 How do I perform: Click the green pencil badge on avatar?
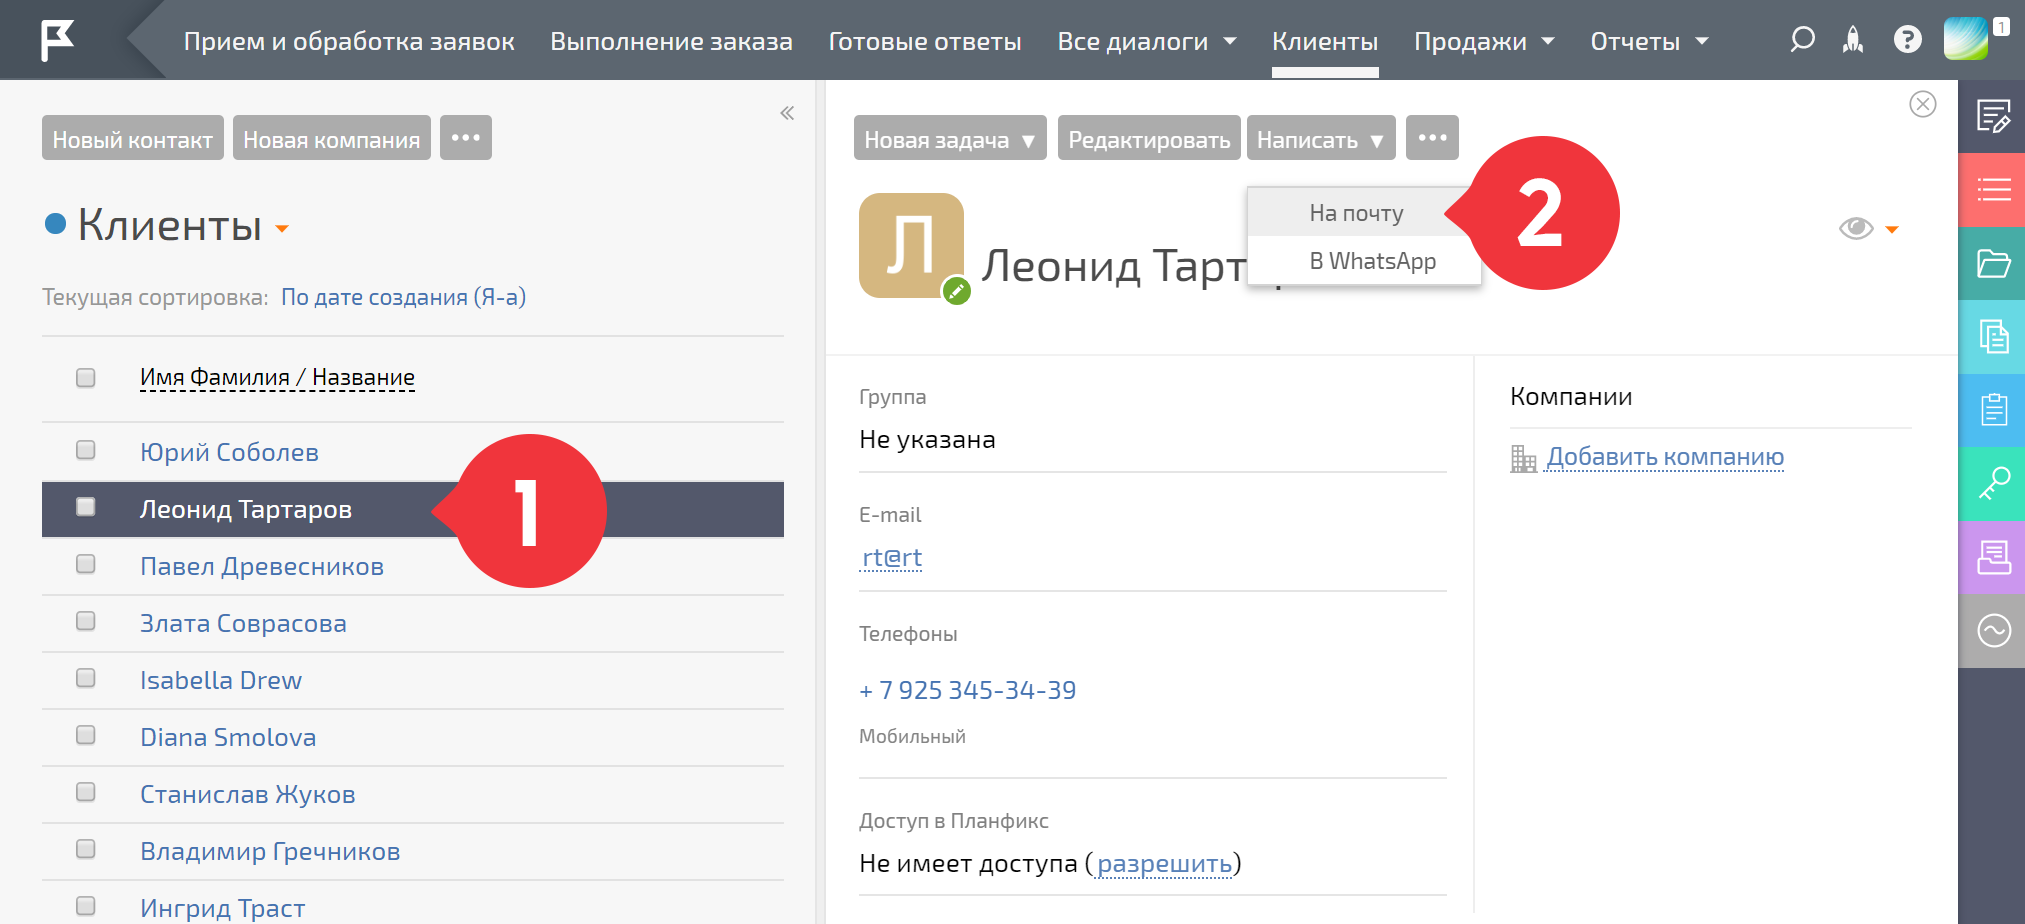957,291
